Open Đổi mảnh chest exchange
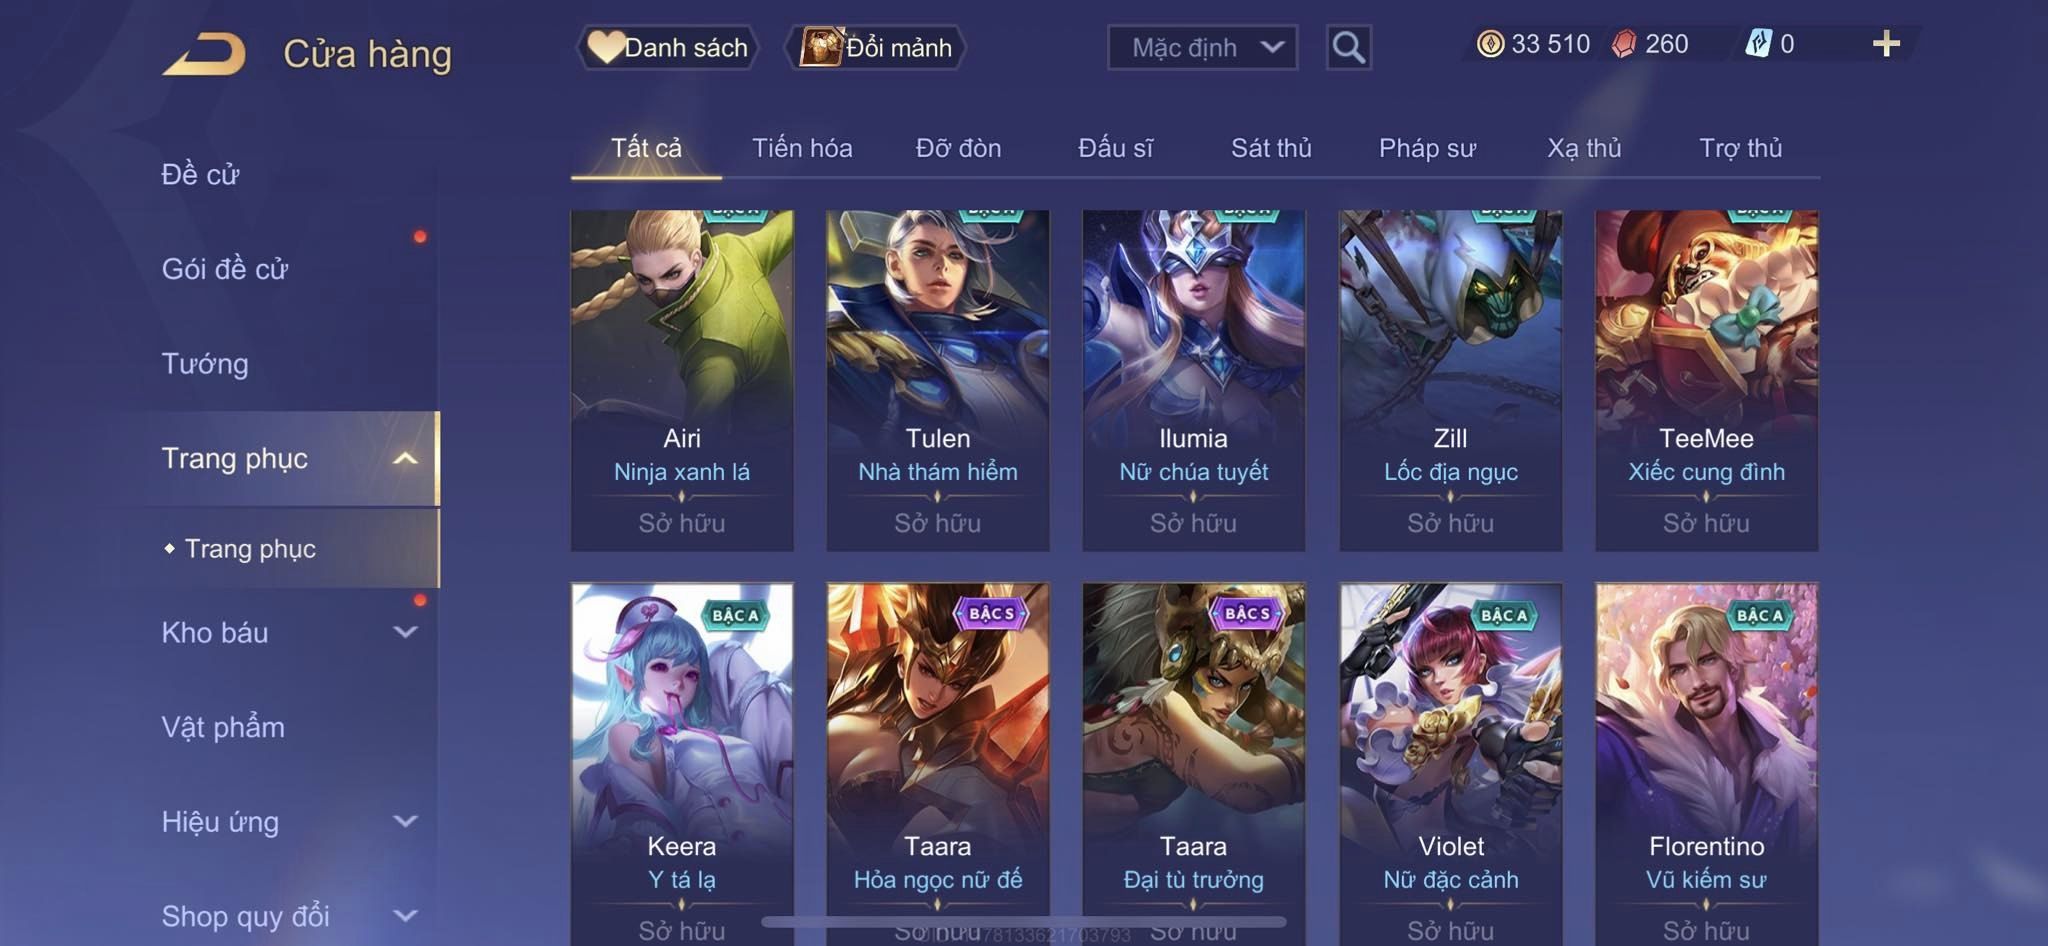 click(875, 47)
